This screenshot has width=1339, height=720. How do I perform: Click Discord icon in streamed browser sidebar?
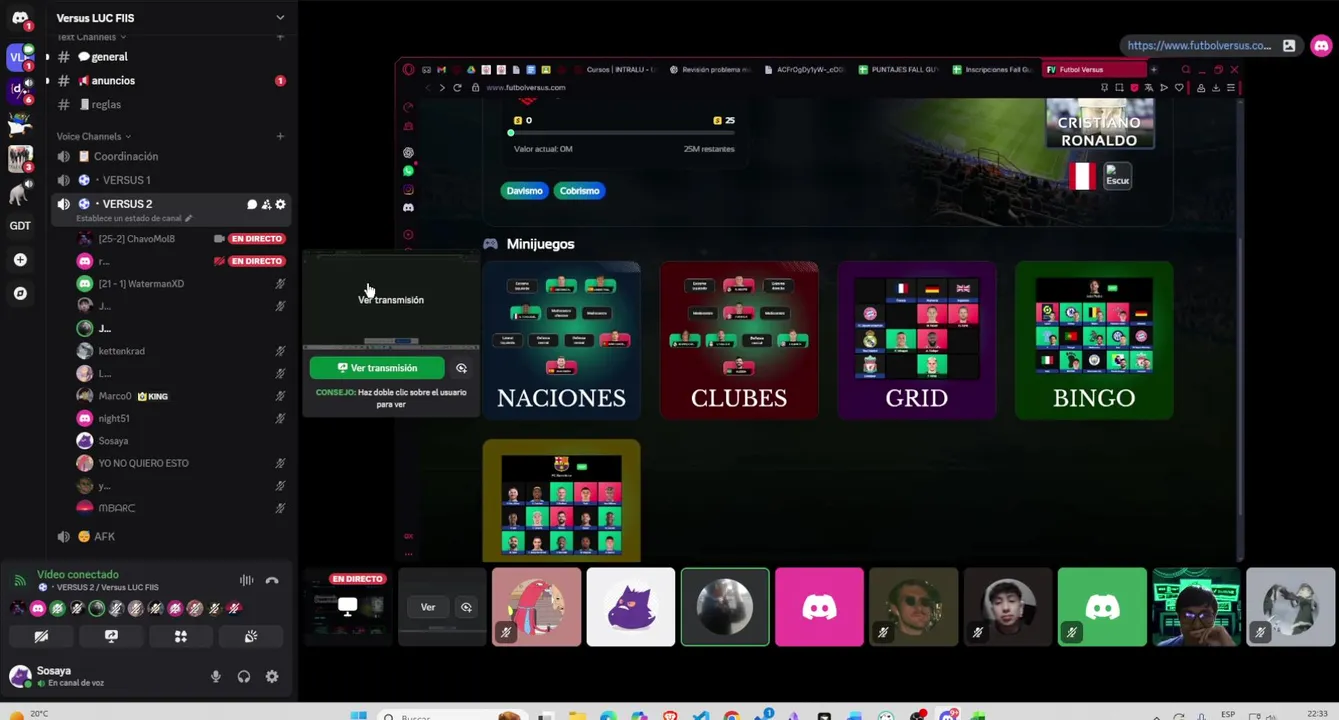408,207
